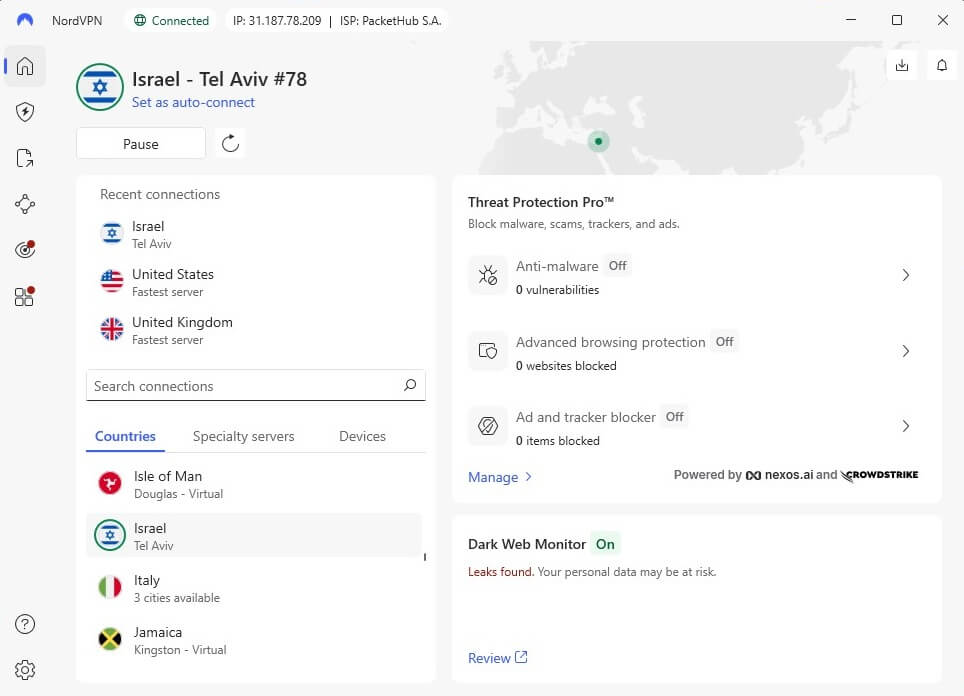Enable the Ad and tracker blocker

675,417
